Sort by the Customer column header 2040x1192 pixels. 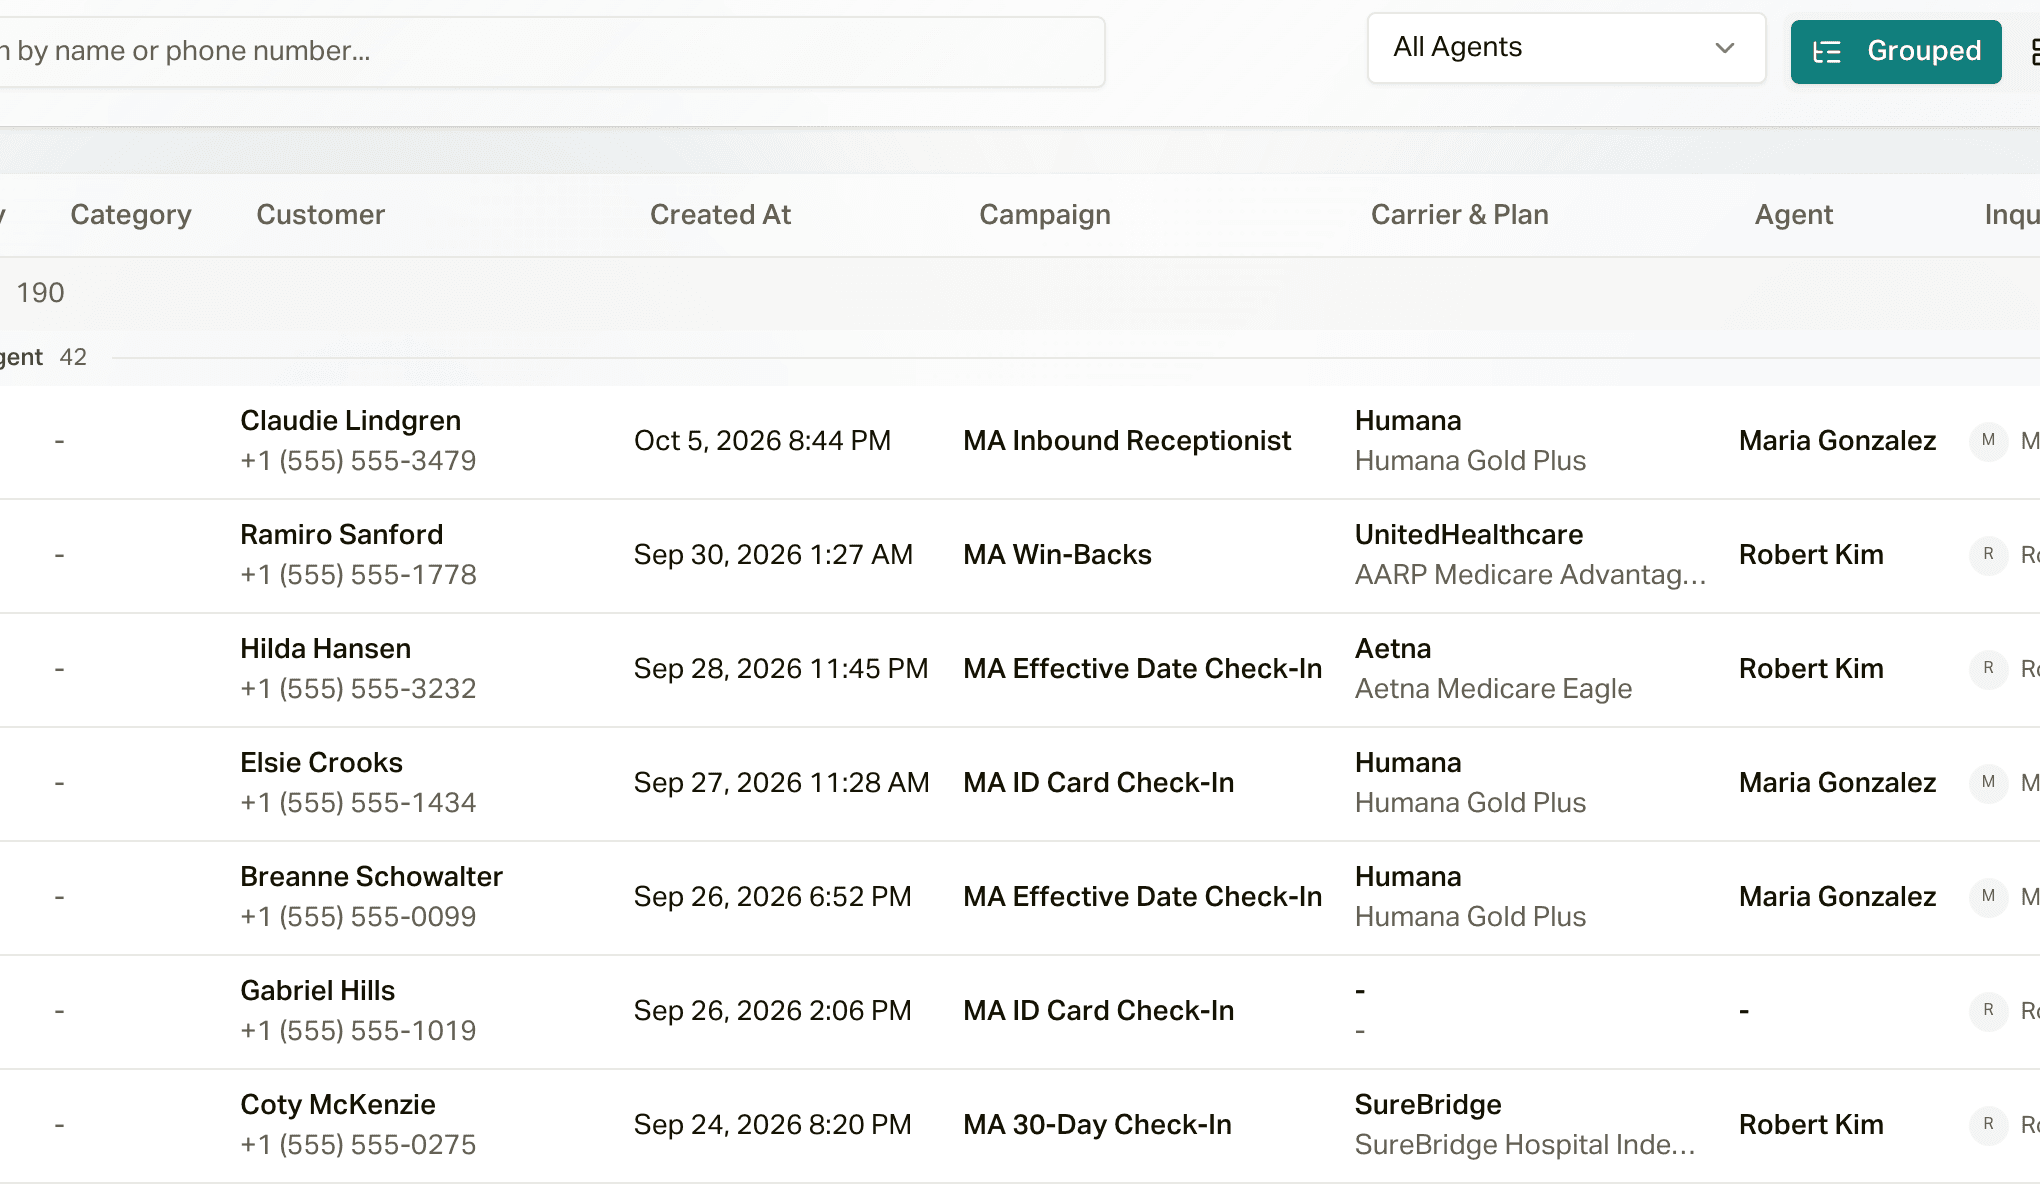pyautogui.click(x=320, y=215)
